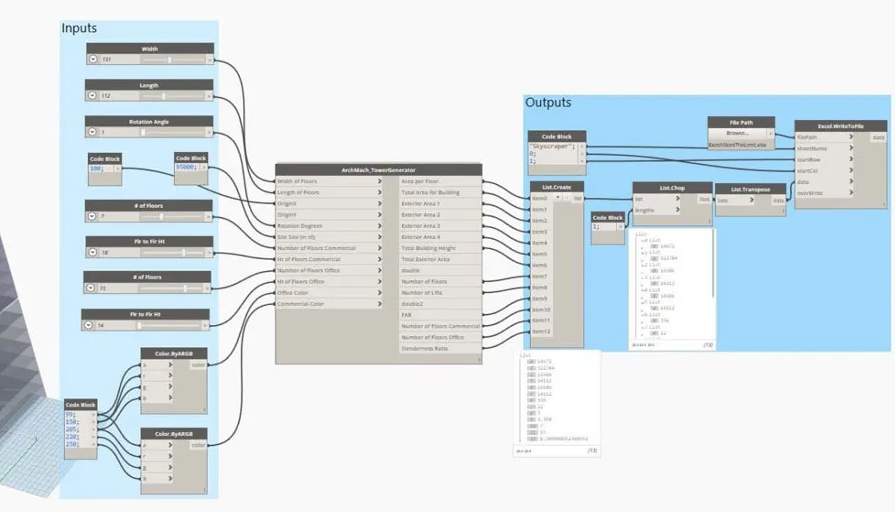Click the sheetName input port arrow
This screenshot has height=512, width=895.
tap(850, 148)
